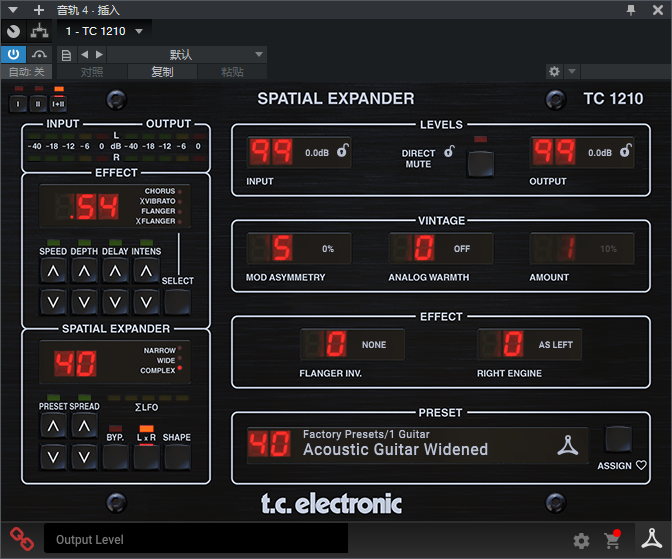Open the preset file menu icon
The height and width of the screenshot is (559, 672).
click(x=66, y=55)
